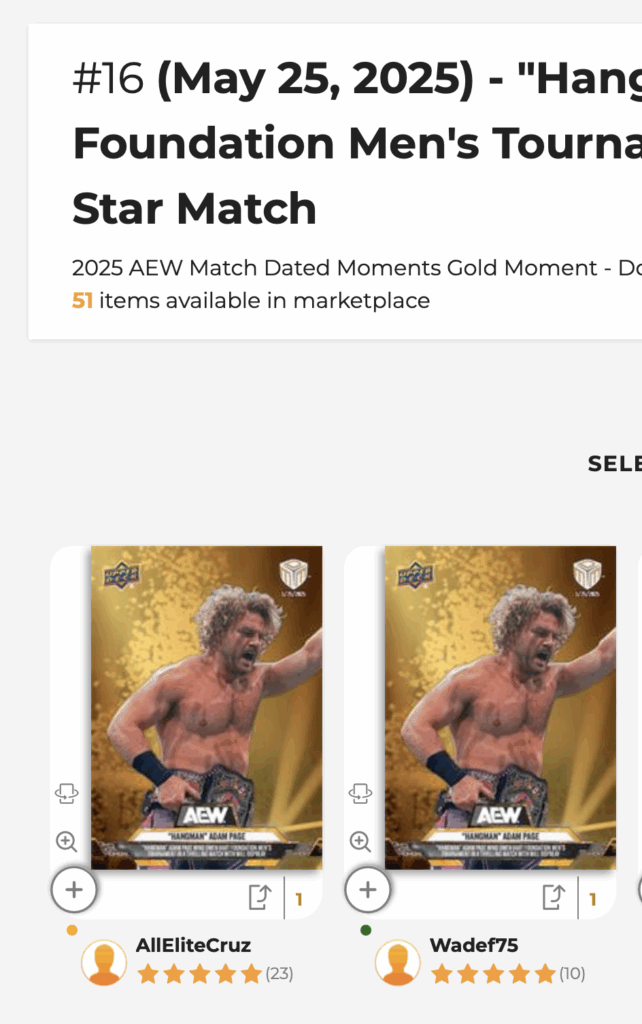Zoom into Wadef75's card image
Viewport: 642px width, 1024px height.
click(361, 841)
